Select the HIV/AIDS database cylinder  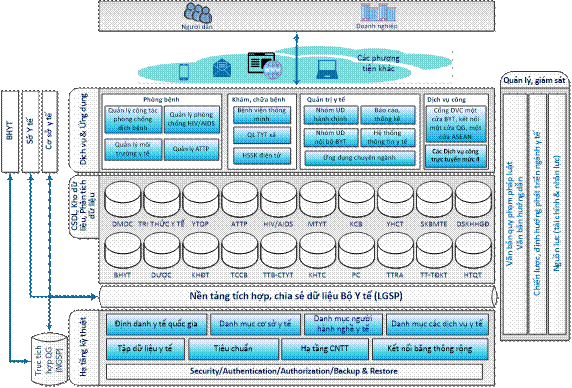(278, 200)
